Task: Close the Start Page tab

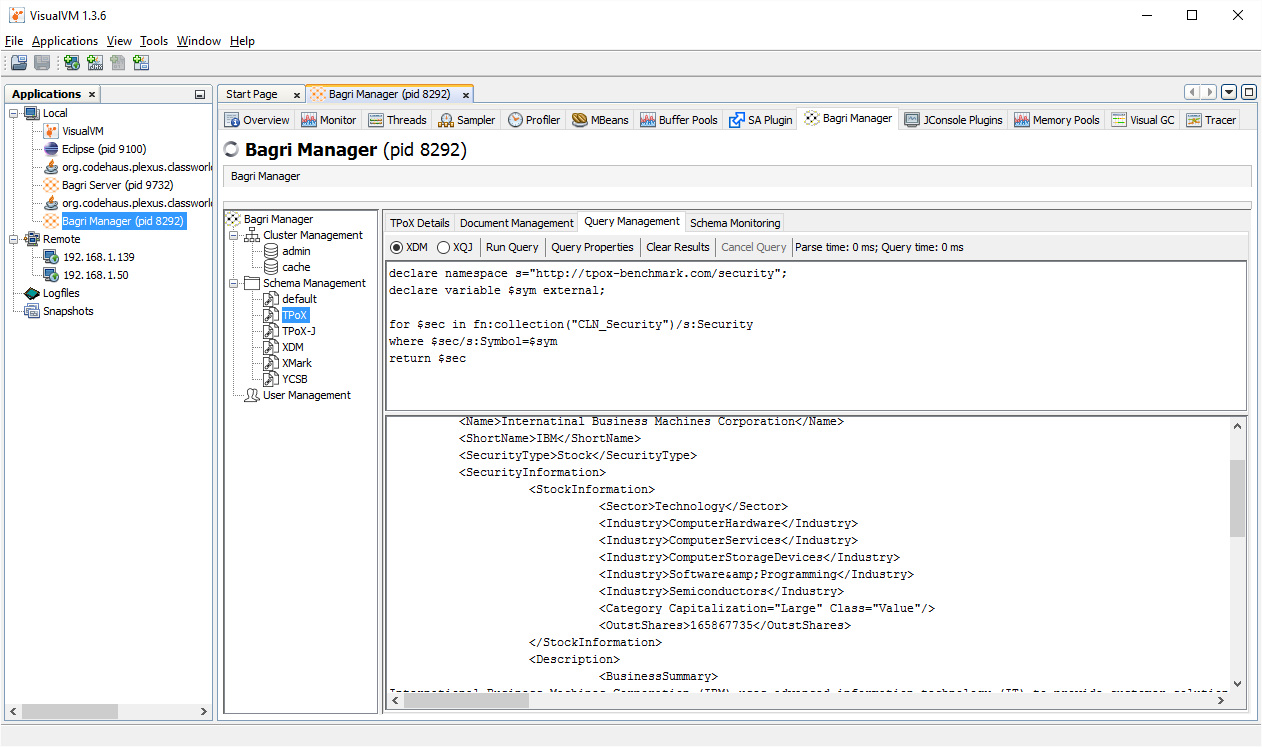Action: point(297,94)
